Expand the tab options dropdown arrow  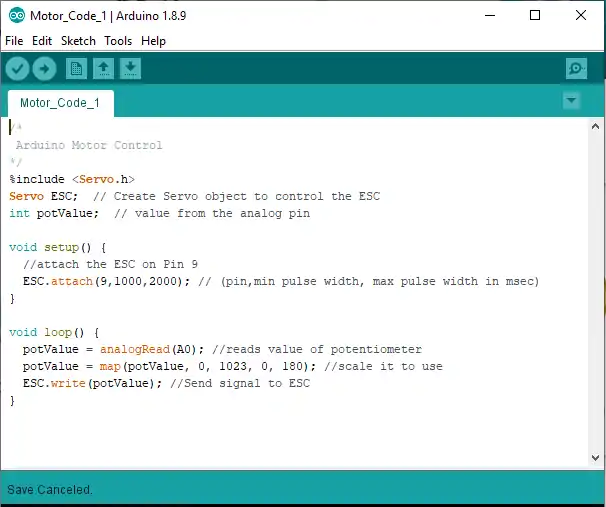click(x=571, y=101)
